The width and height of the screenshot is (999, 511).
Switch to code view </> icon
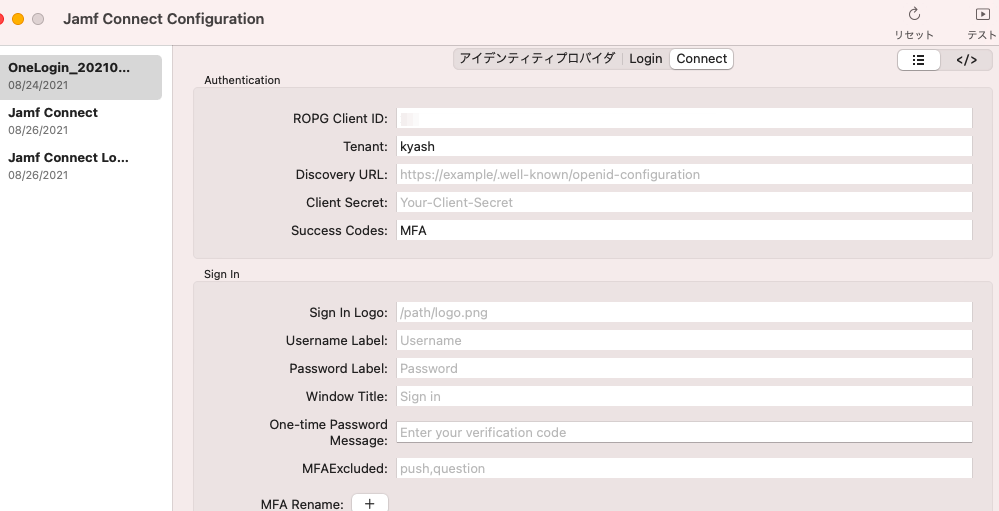(967, 60)
